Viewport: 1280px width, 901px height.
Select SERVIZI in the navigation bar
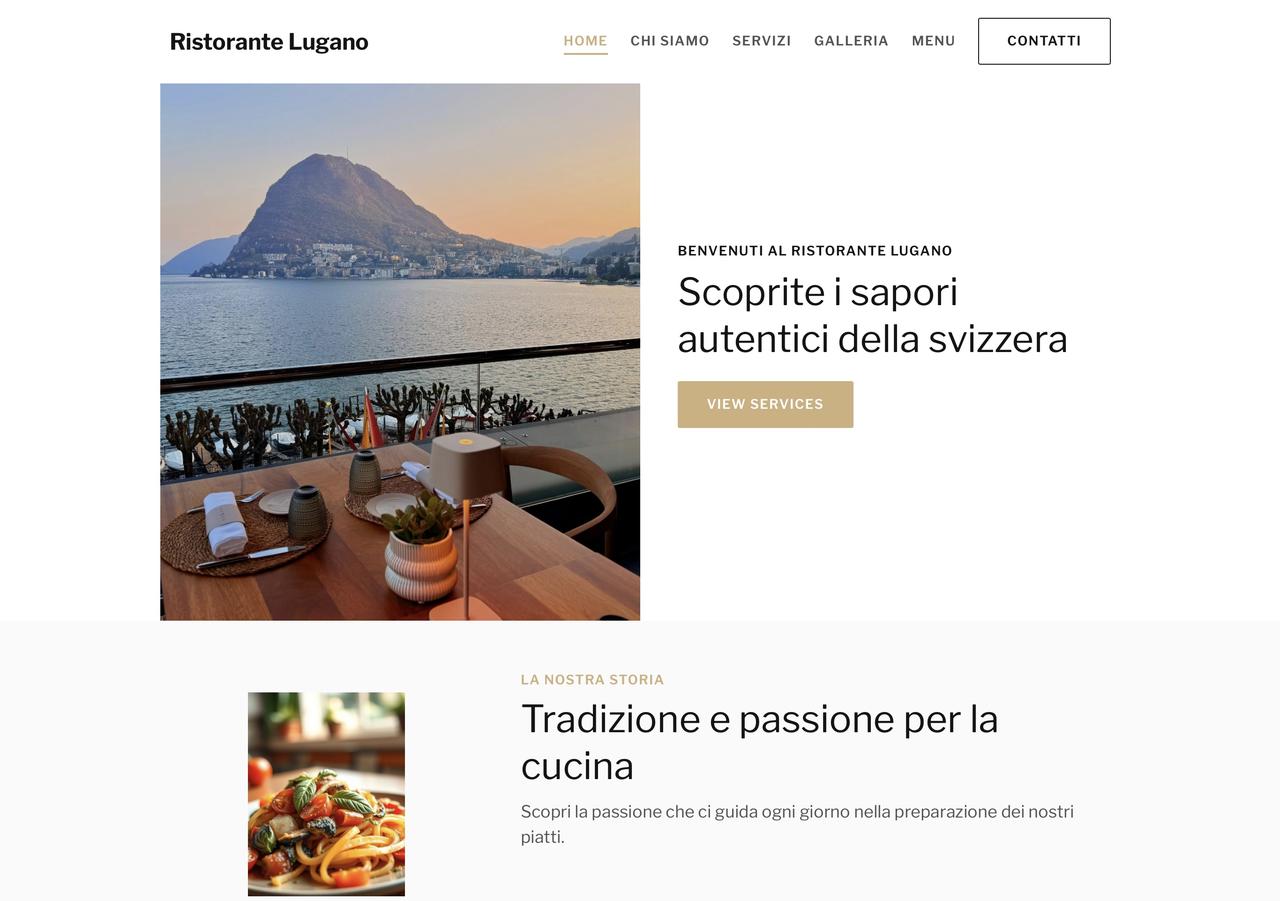coord(762,41)
